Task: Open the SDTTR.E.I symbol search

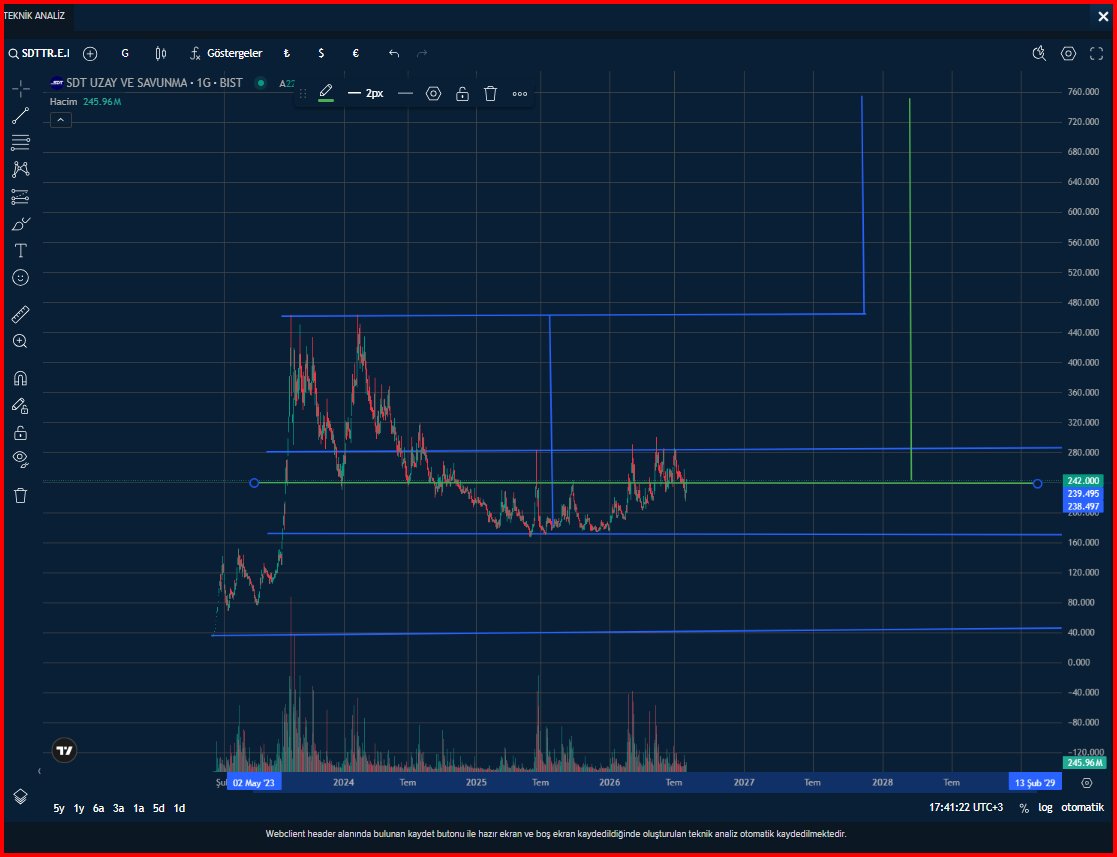Action: tap(39, 53)
